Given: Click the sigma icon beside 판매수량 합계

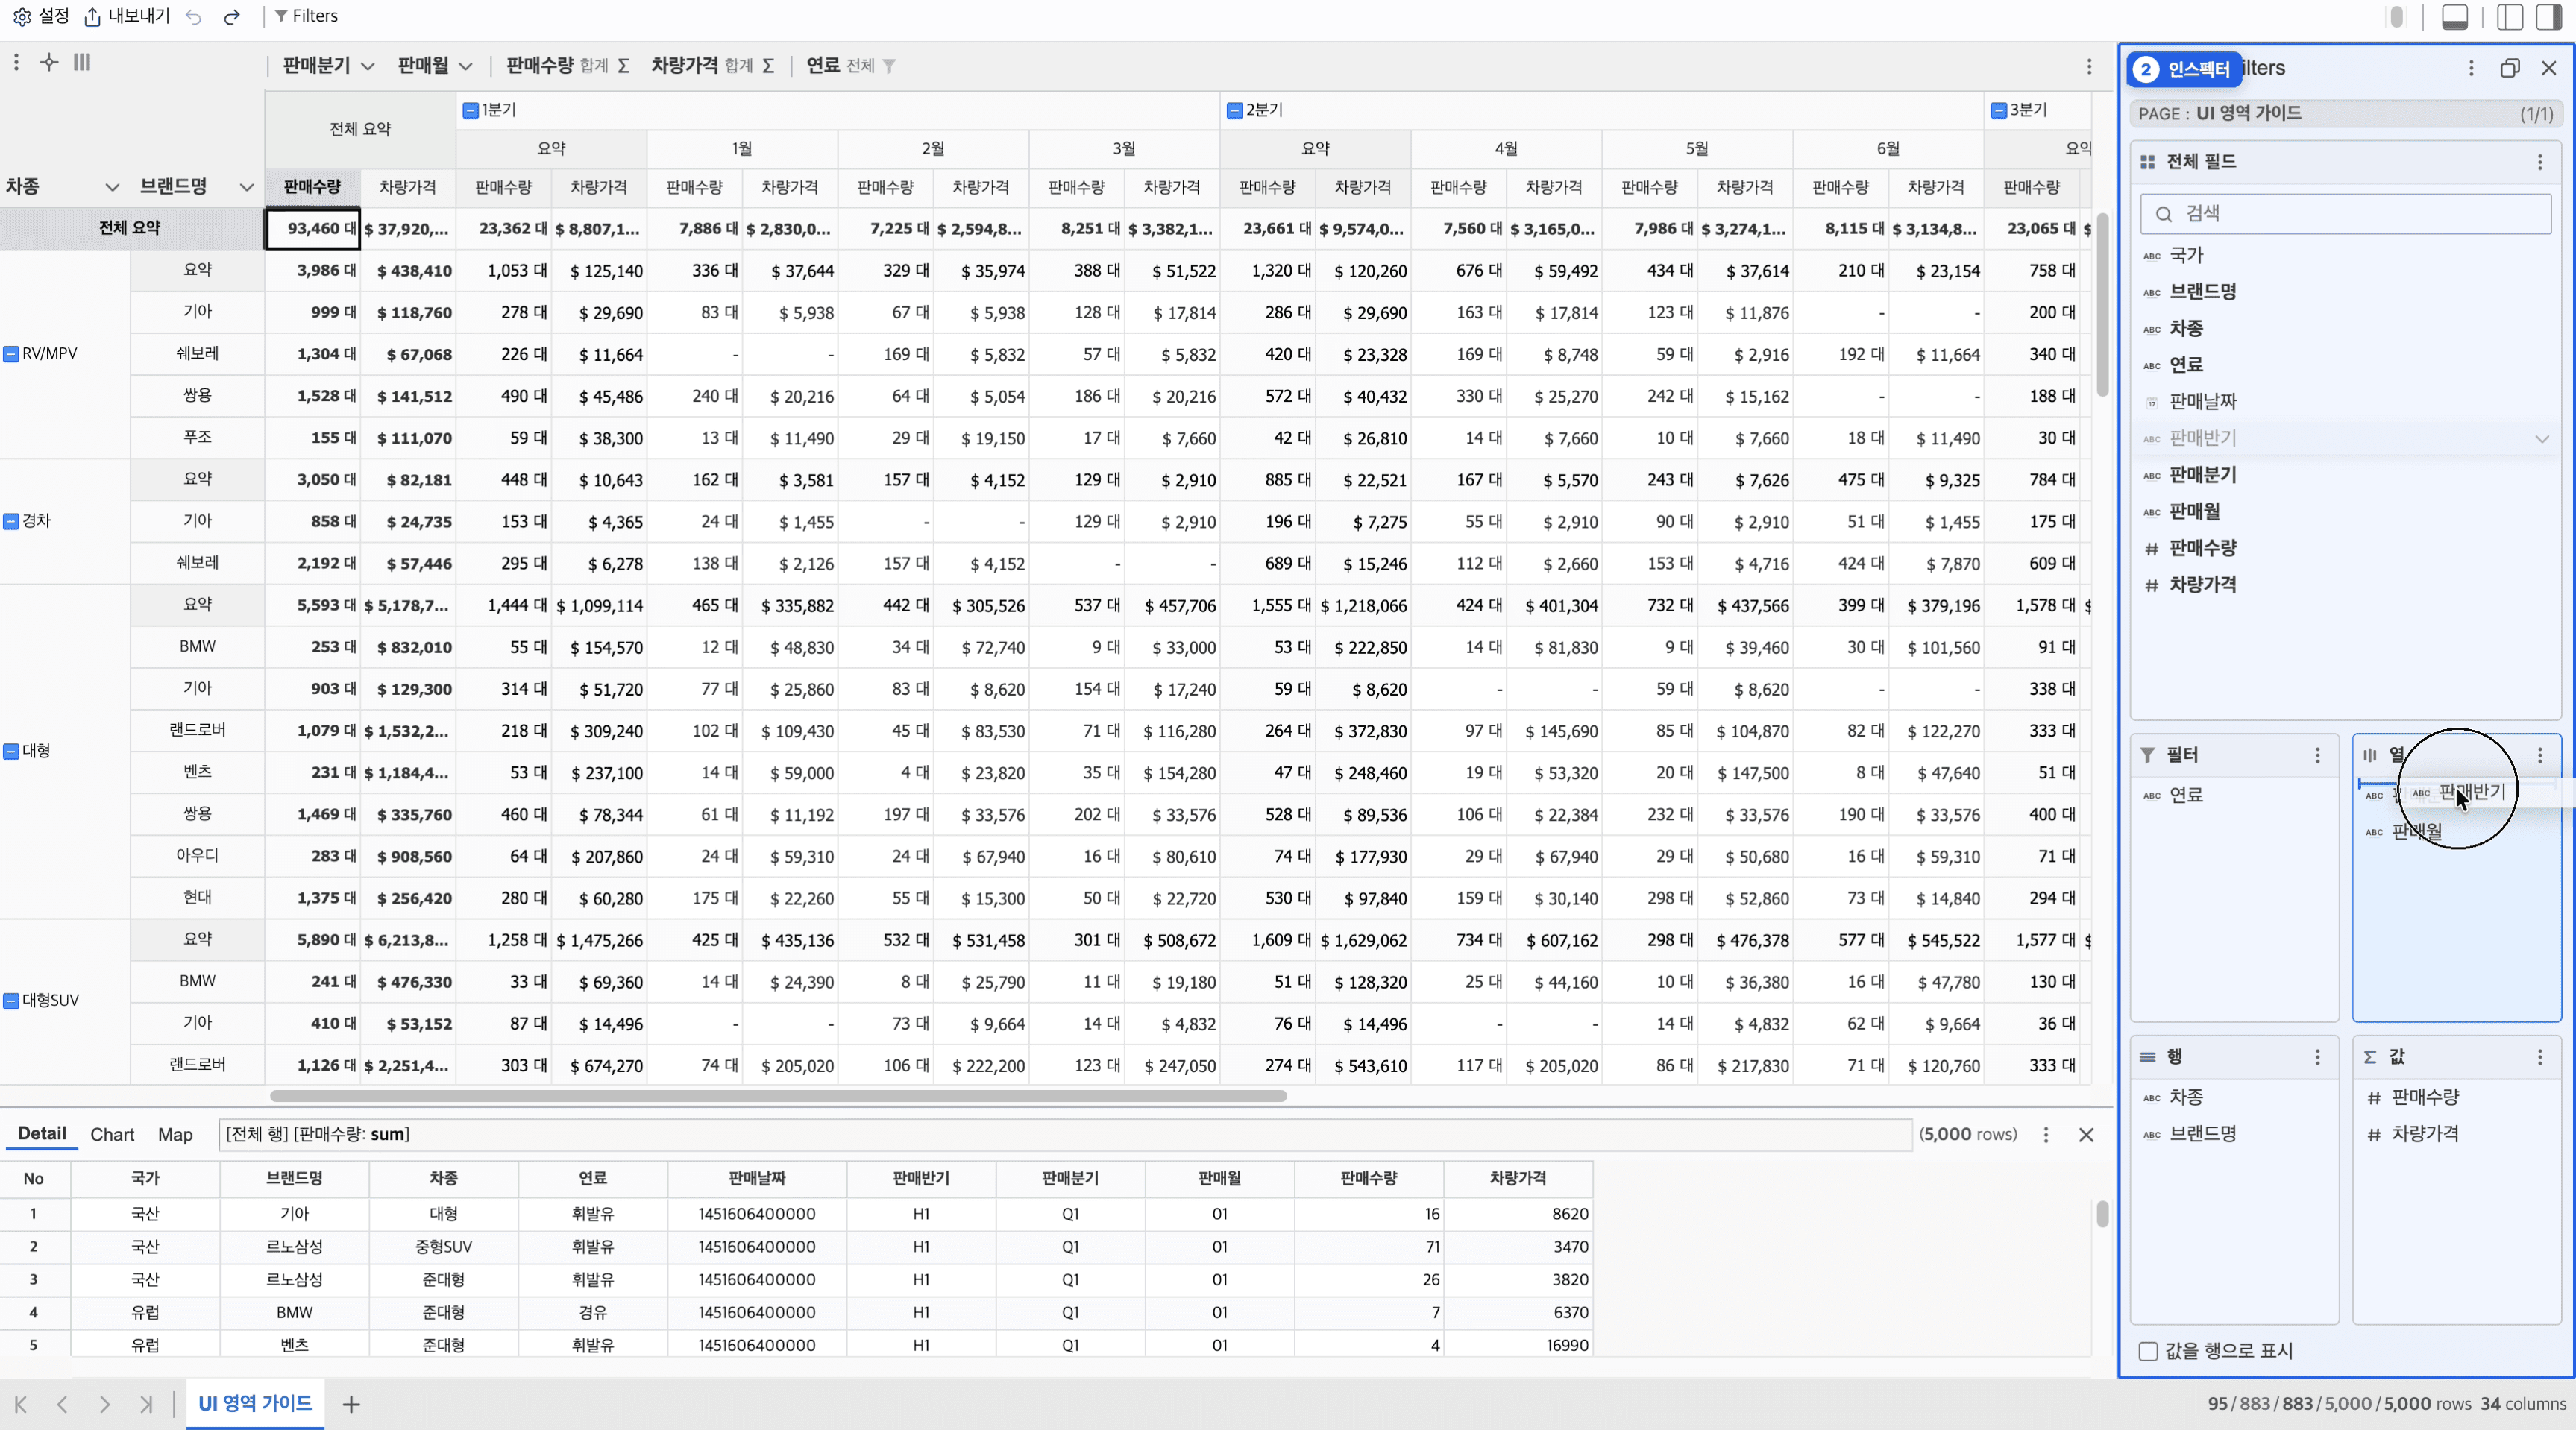Looking at the screenshot, I should (x=623, y=66).
